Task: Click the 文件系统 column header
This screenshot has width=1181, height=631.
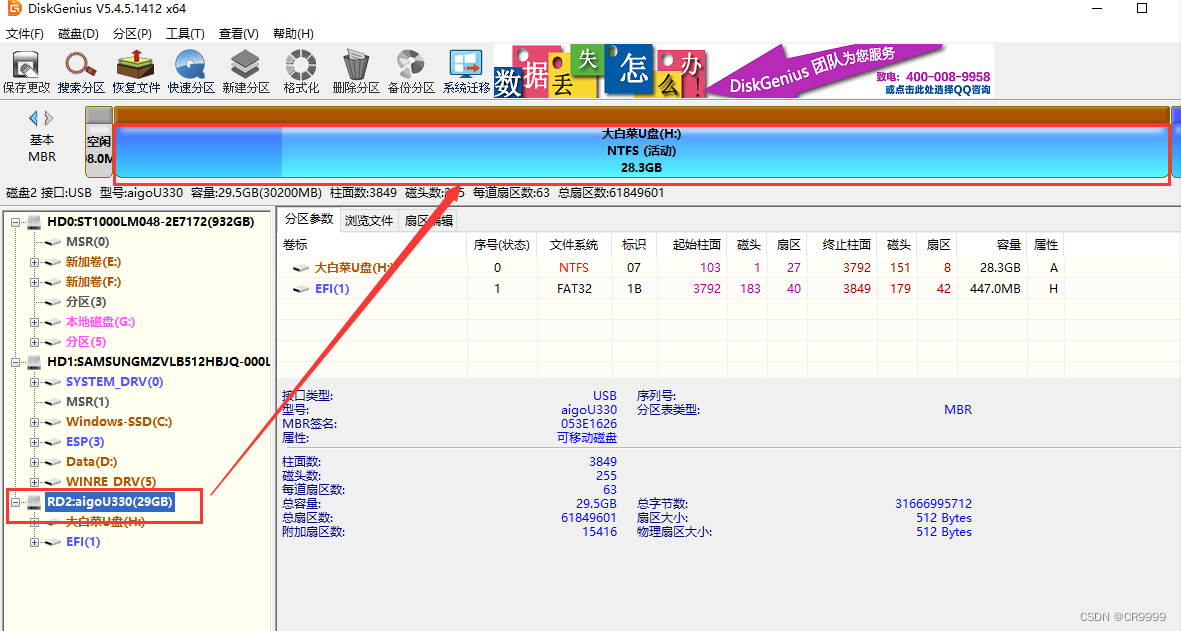Action: 574,245
